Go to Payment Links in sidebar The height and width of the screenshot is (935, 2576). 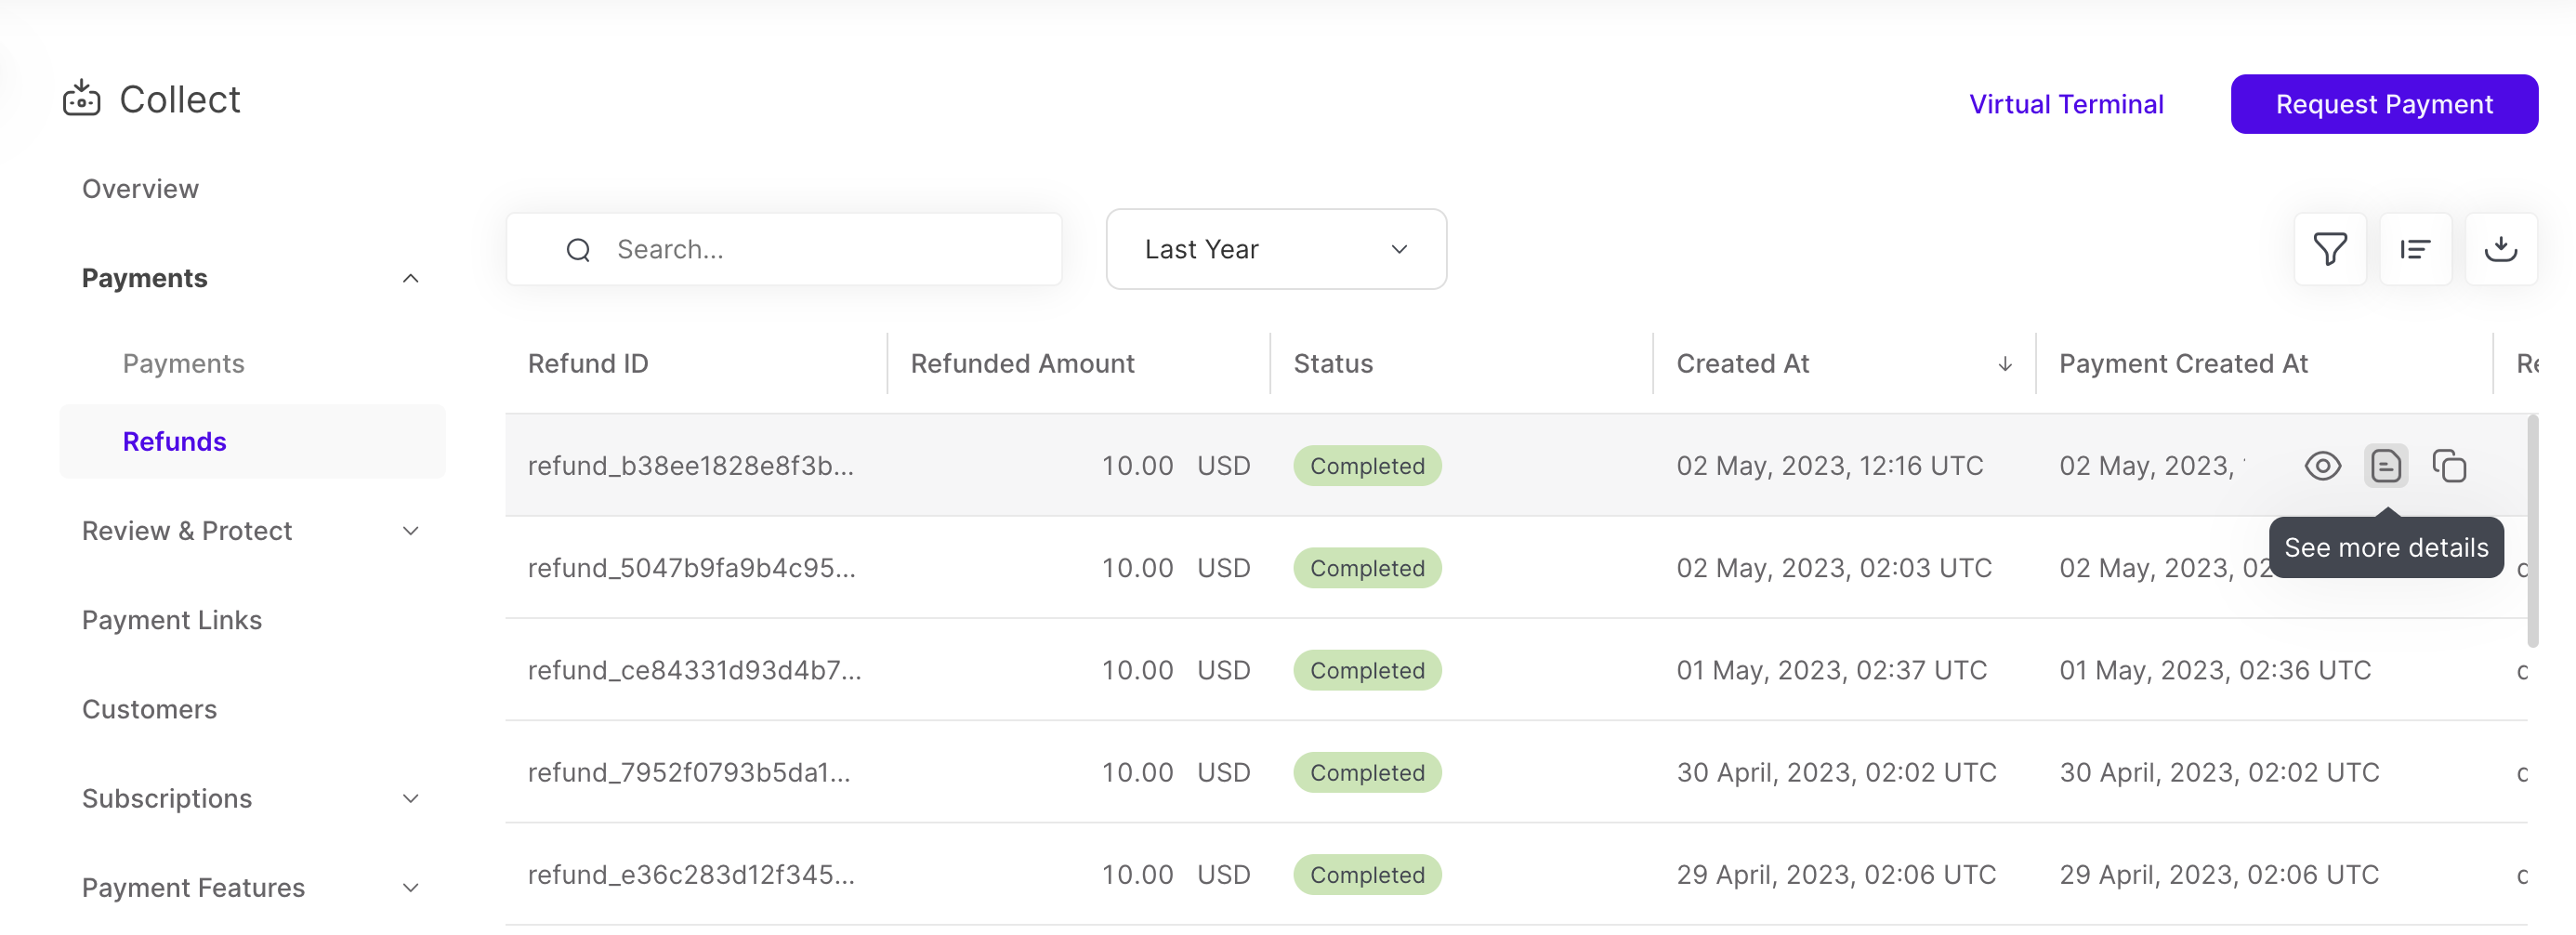click(x=172, y=620)
